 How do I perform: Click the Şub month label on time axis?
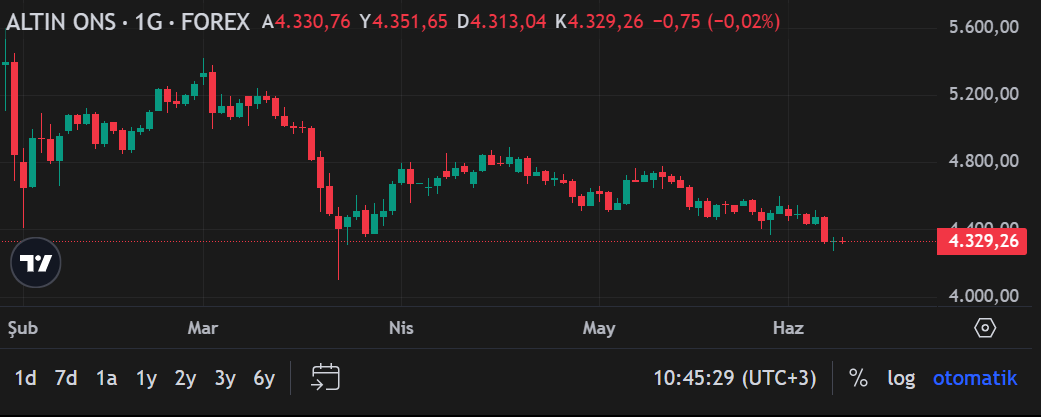click(x=23, y=329)
